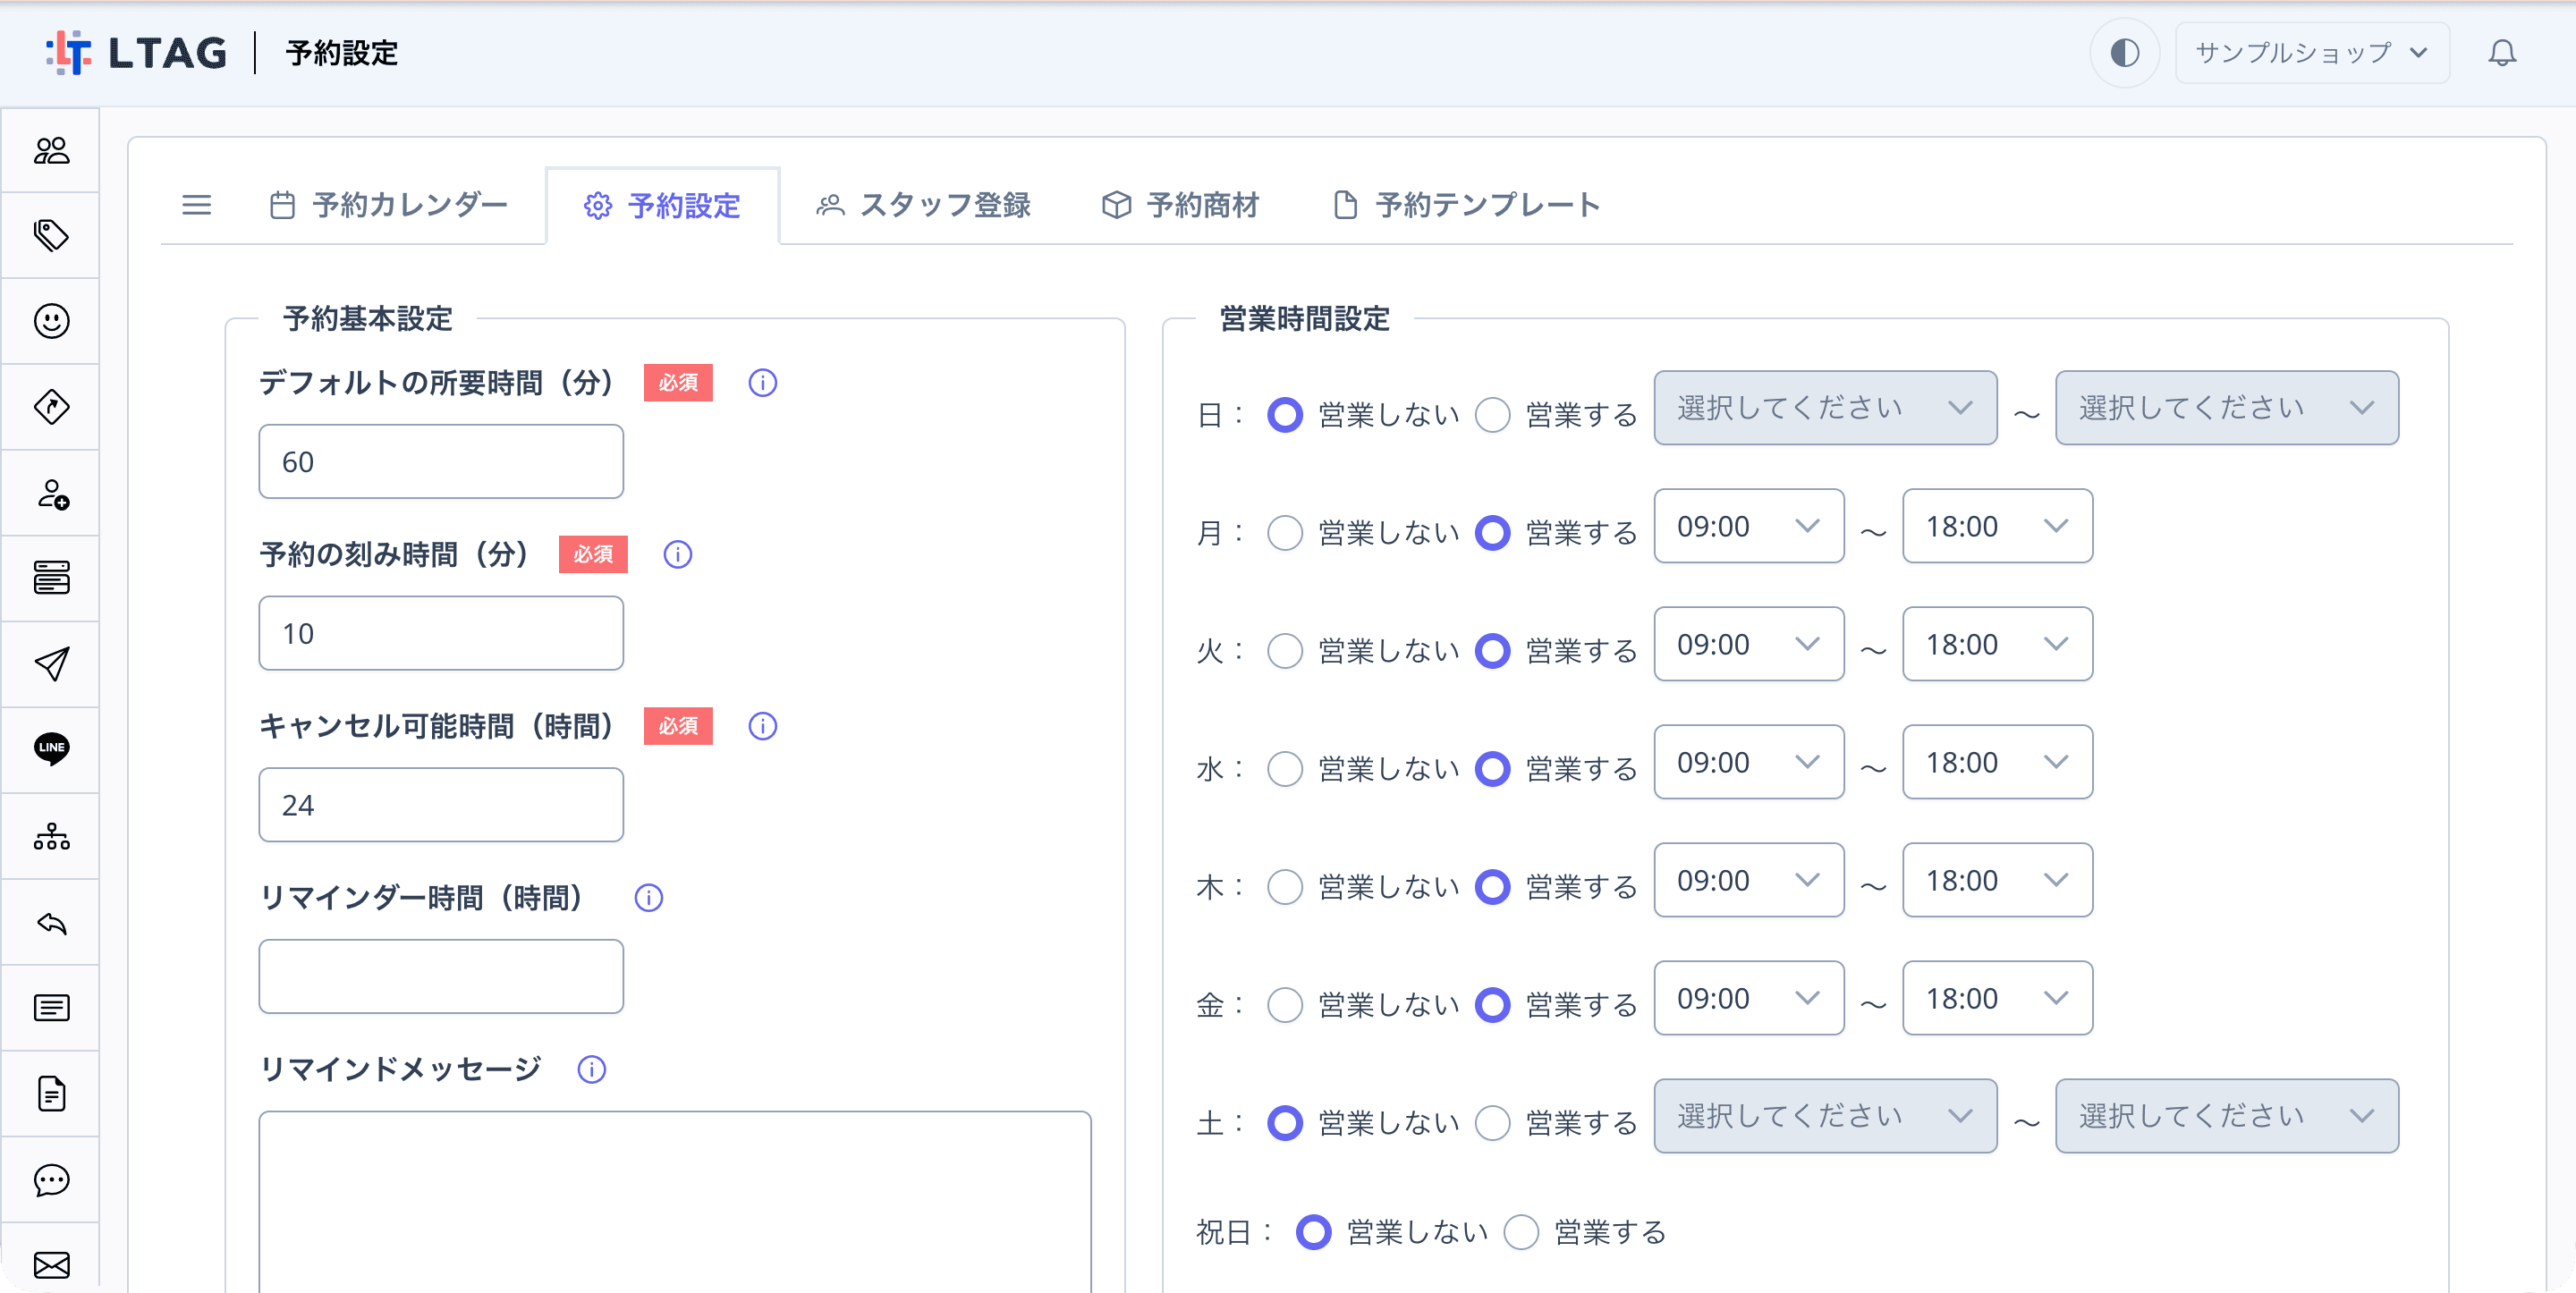Click the org chart sidebar icon
Image resolution: width=2576 pixels, height=1293 pixels.
click(x=51, y=835)
